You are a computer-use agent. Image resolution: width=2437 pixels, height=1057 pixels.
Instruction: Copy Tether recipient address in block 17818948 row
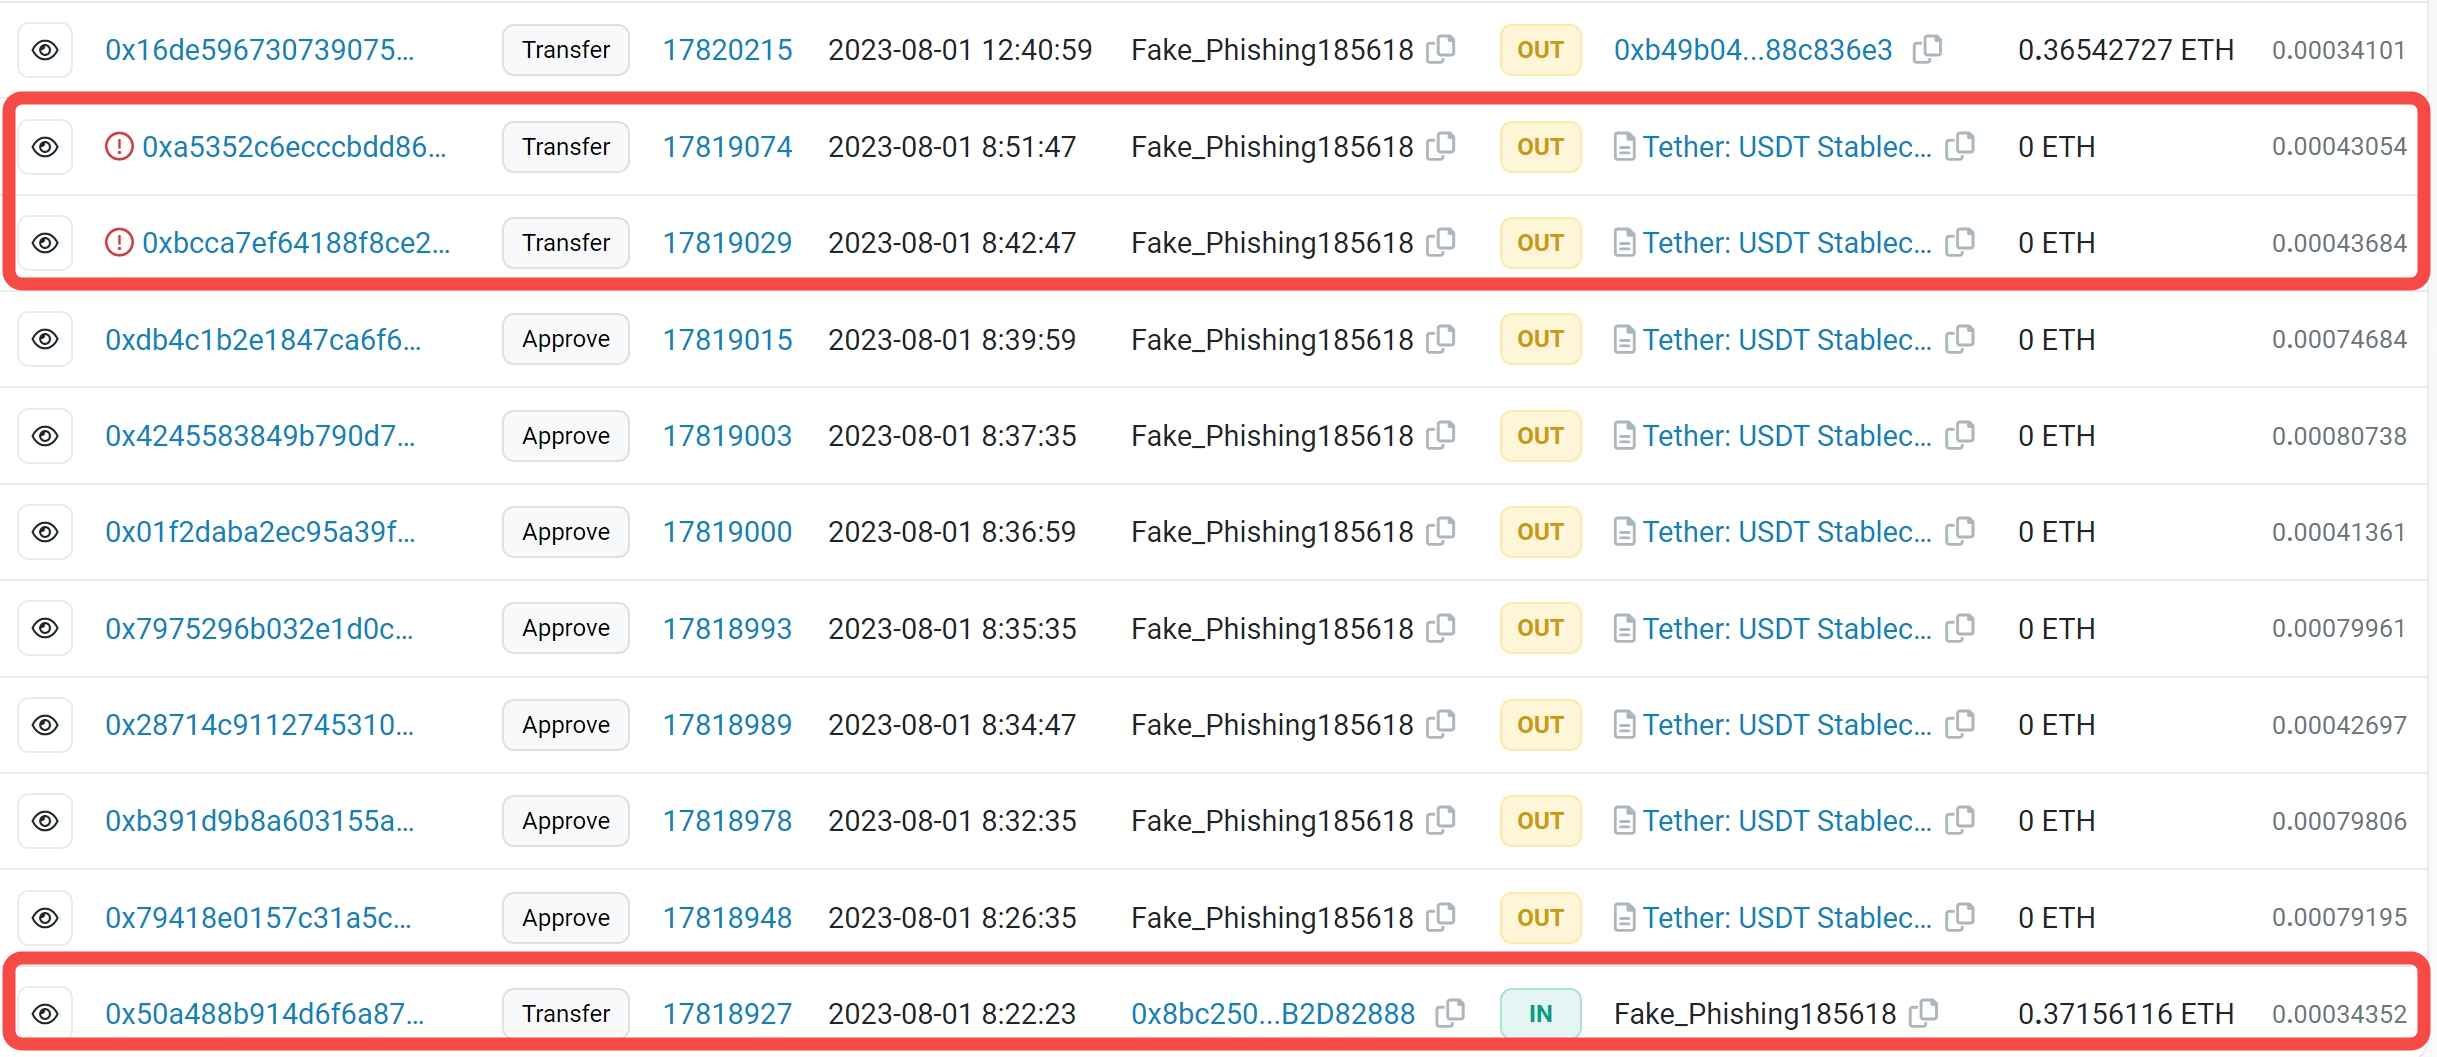pos(1960,917)
